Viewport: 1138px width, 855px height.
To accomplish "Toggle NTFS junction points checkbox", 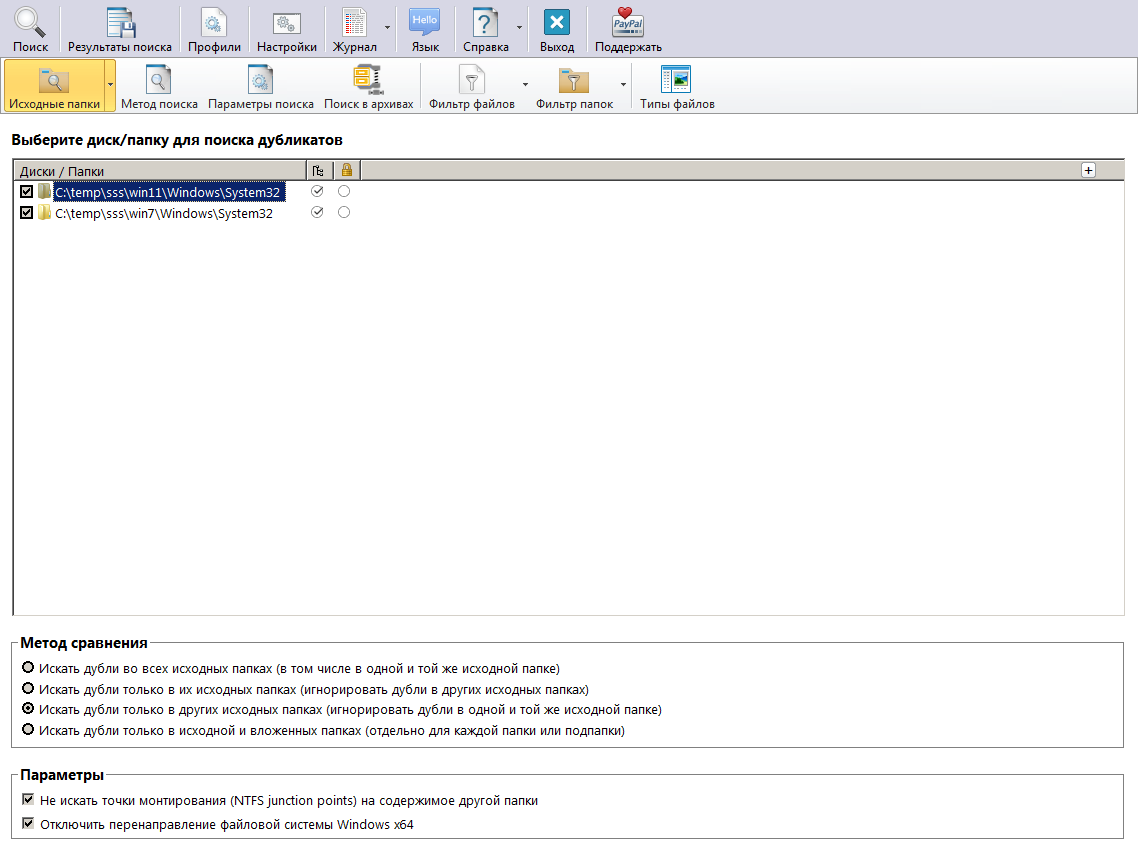I will click(x=28, y=800).
